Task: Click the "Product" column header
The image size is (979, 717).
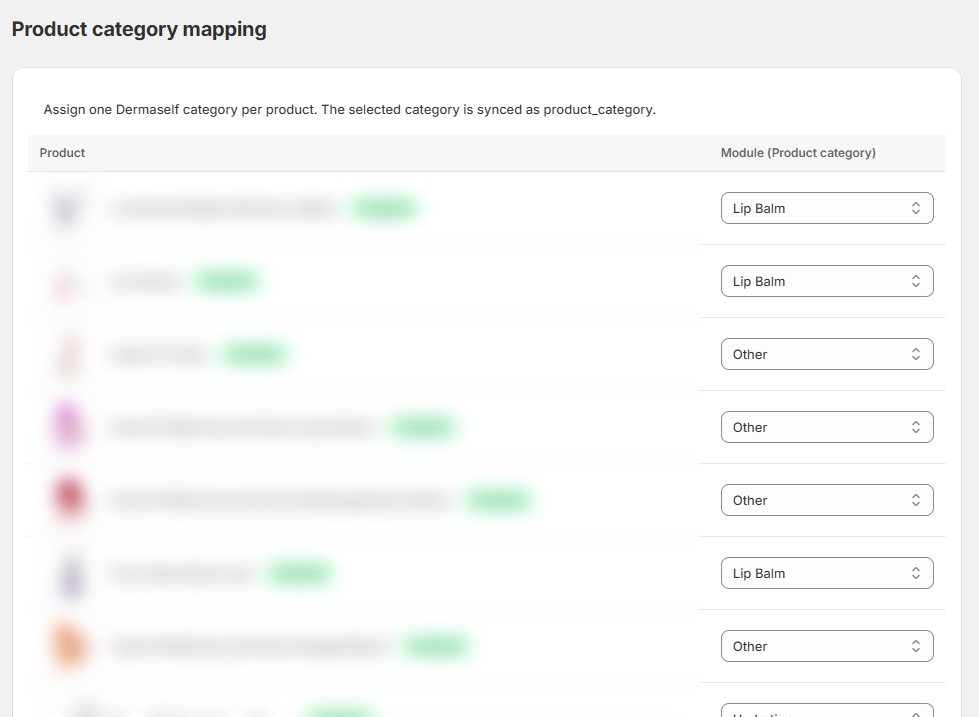Action: 62,153
